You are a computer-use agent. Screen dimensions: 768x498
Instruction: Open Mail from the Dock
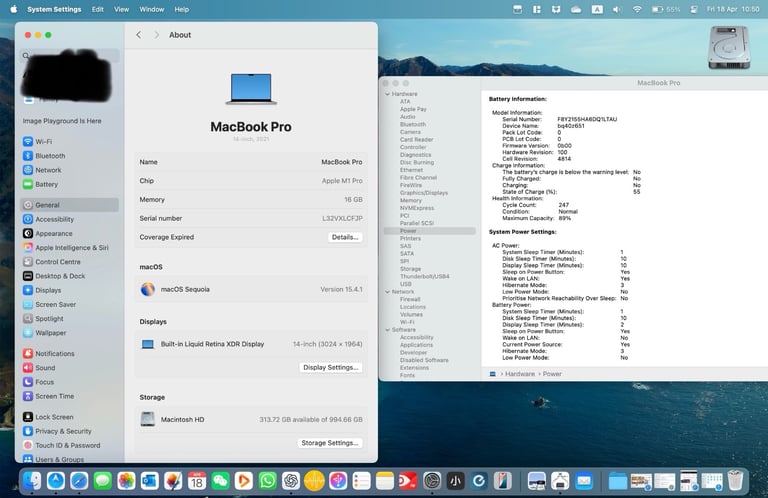584,481
